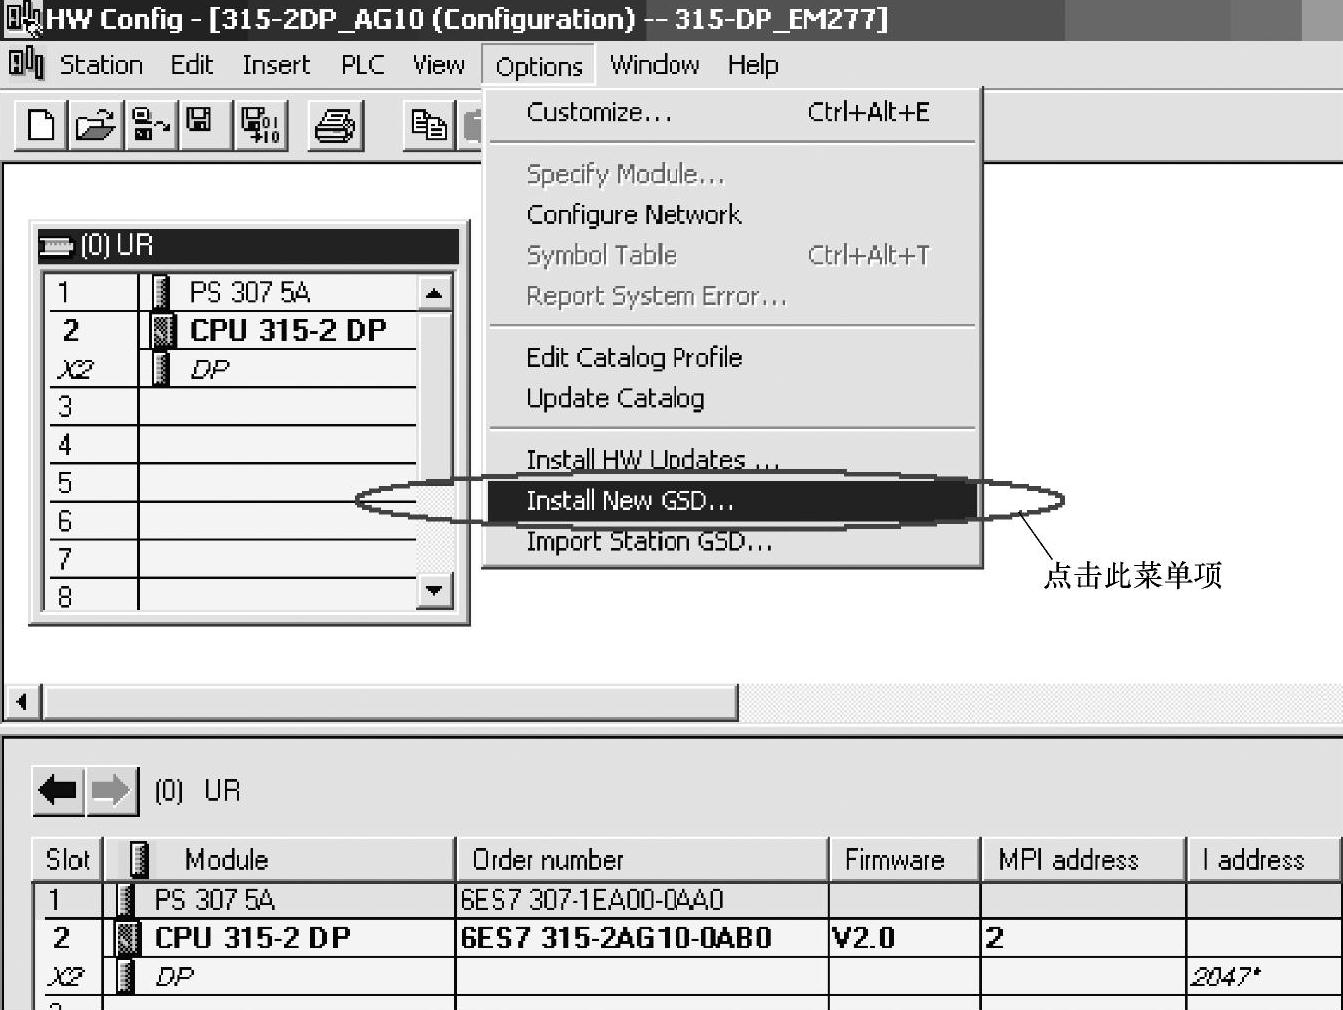Select Install New GSD... menu item

tap(732, 500)
